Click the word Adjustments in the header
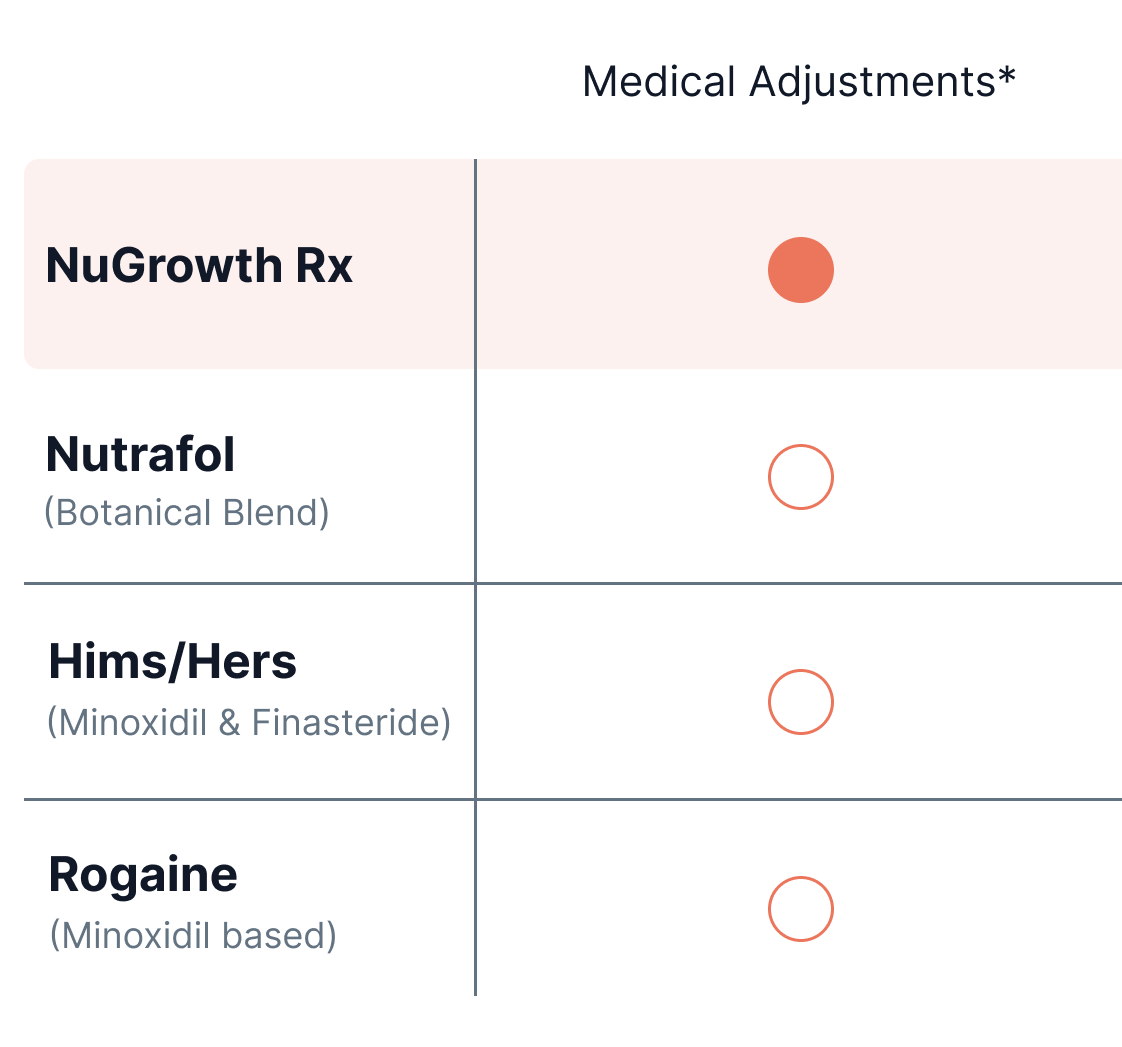This screenshot has width=1122, height=1047. tap(872, 83)
